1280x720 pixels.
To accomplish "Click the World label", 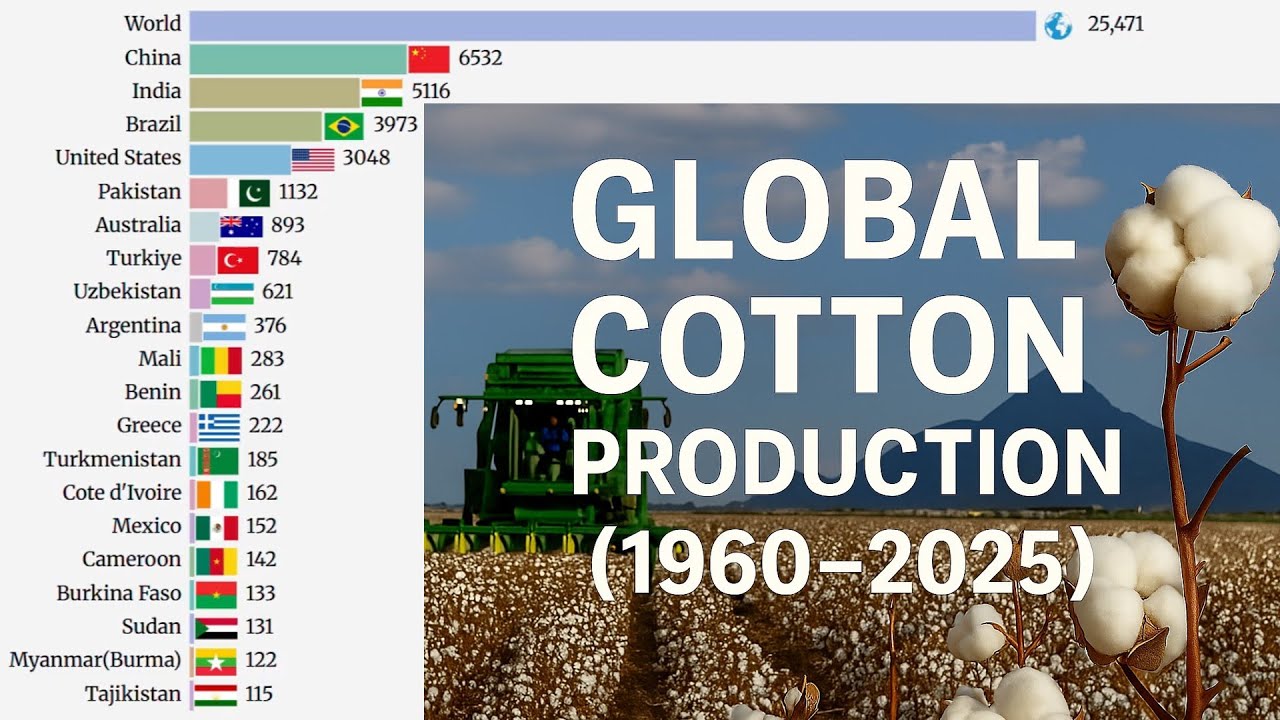I will 153,24.
